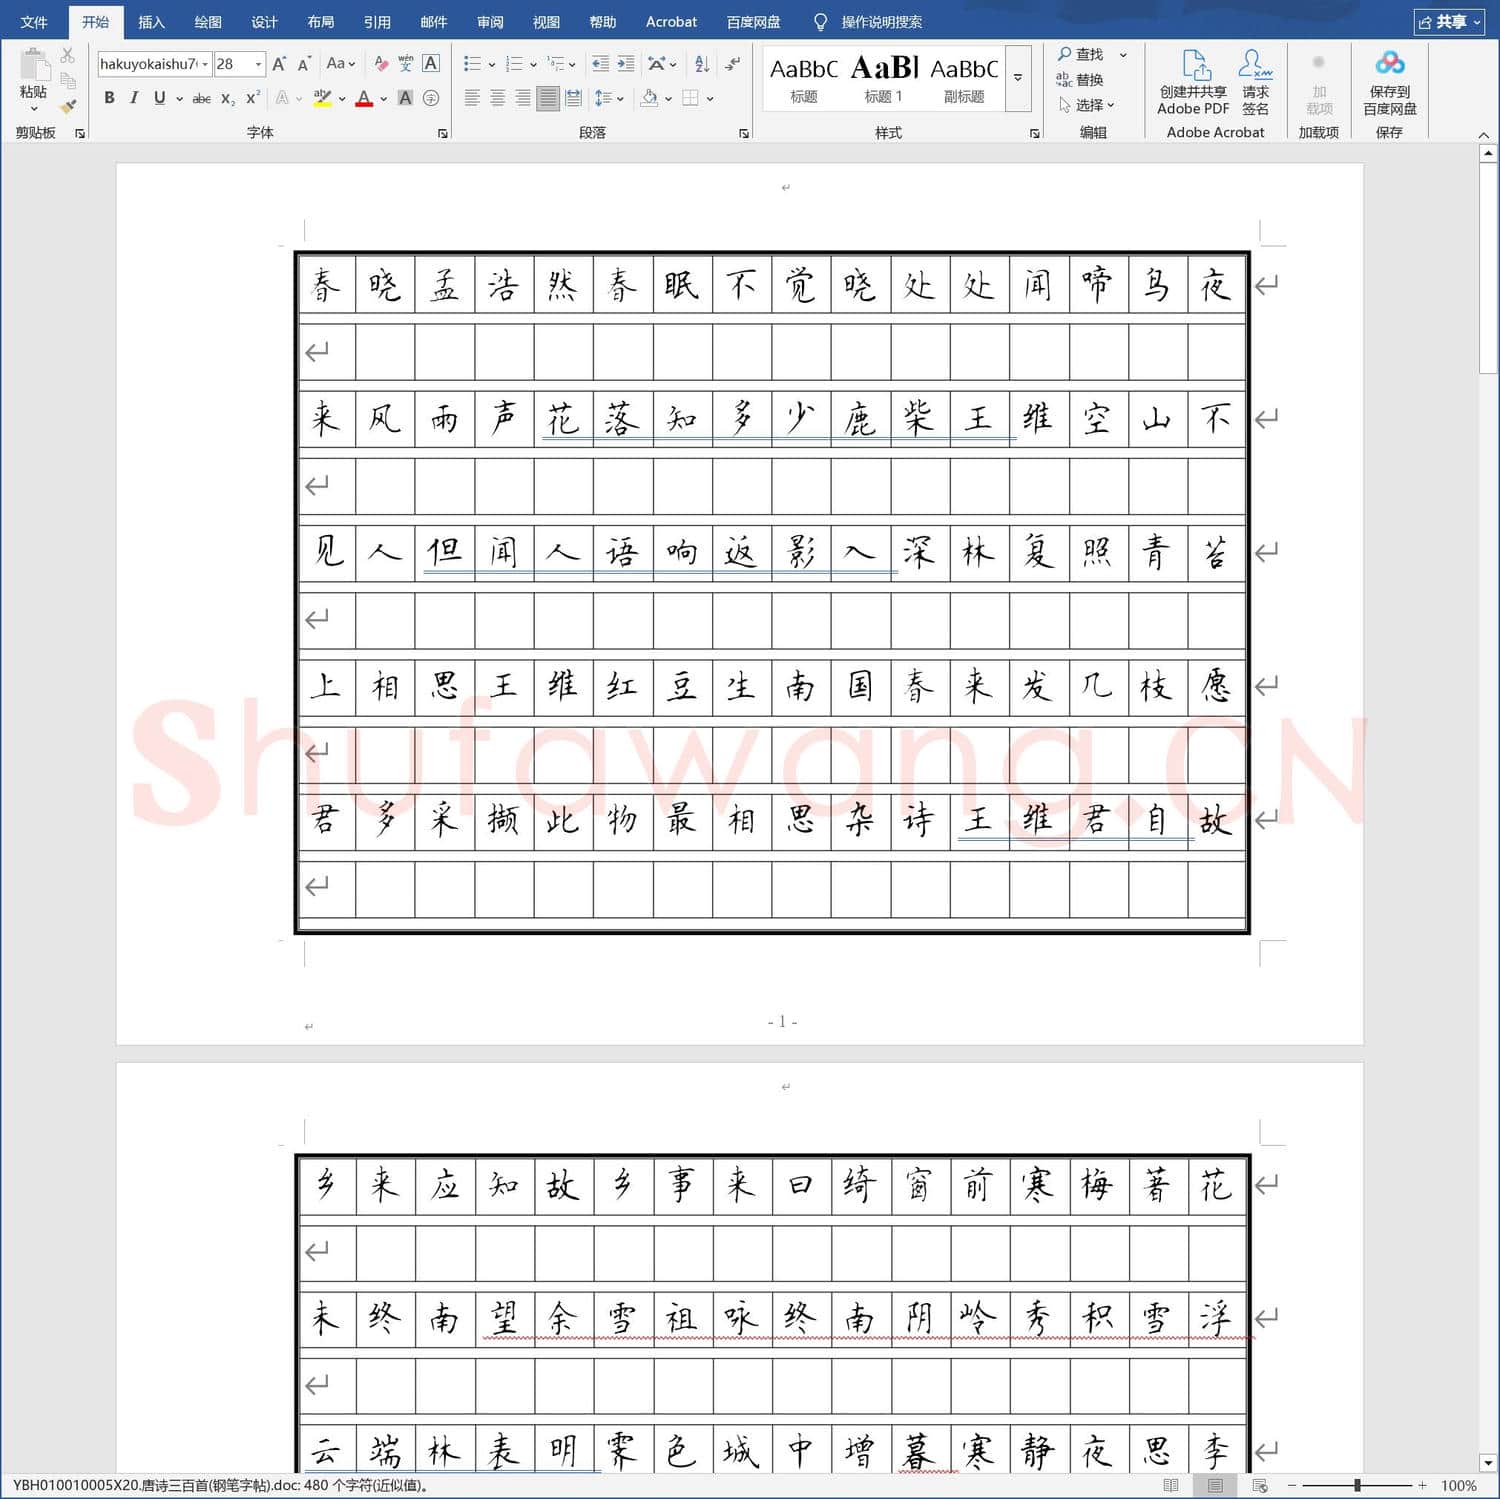Click the 100% zoom level text
This screenshot has width=1500, height=1499.
click(1459, 1486)
